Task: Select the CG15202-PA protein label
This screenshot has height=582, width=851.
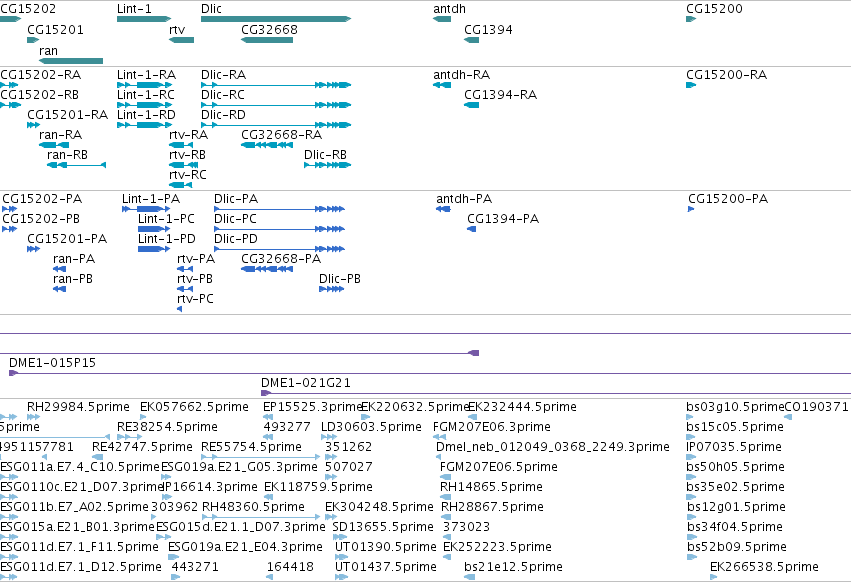Action: coord(42,199)
